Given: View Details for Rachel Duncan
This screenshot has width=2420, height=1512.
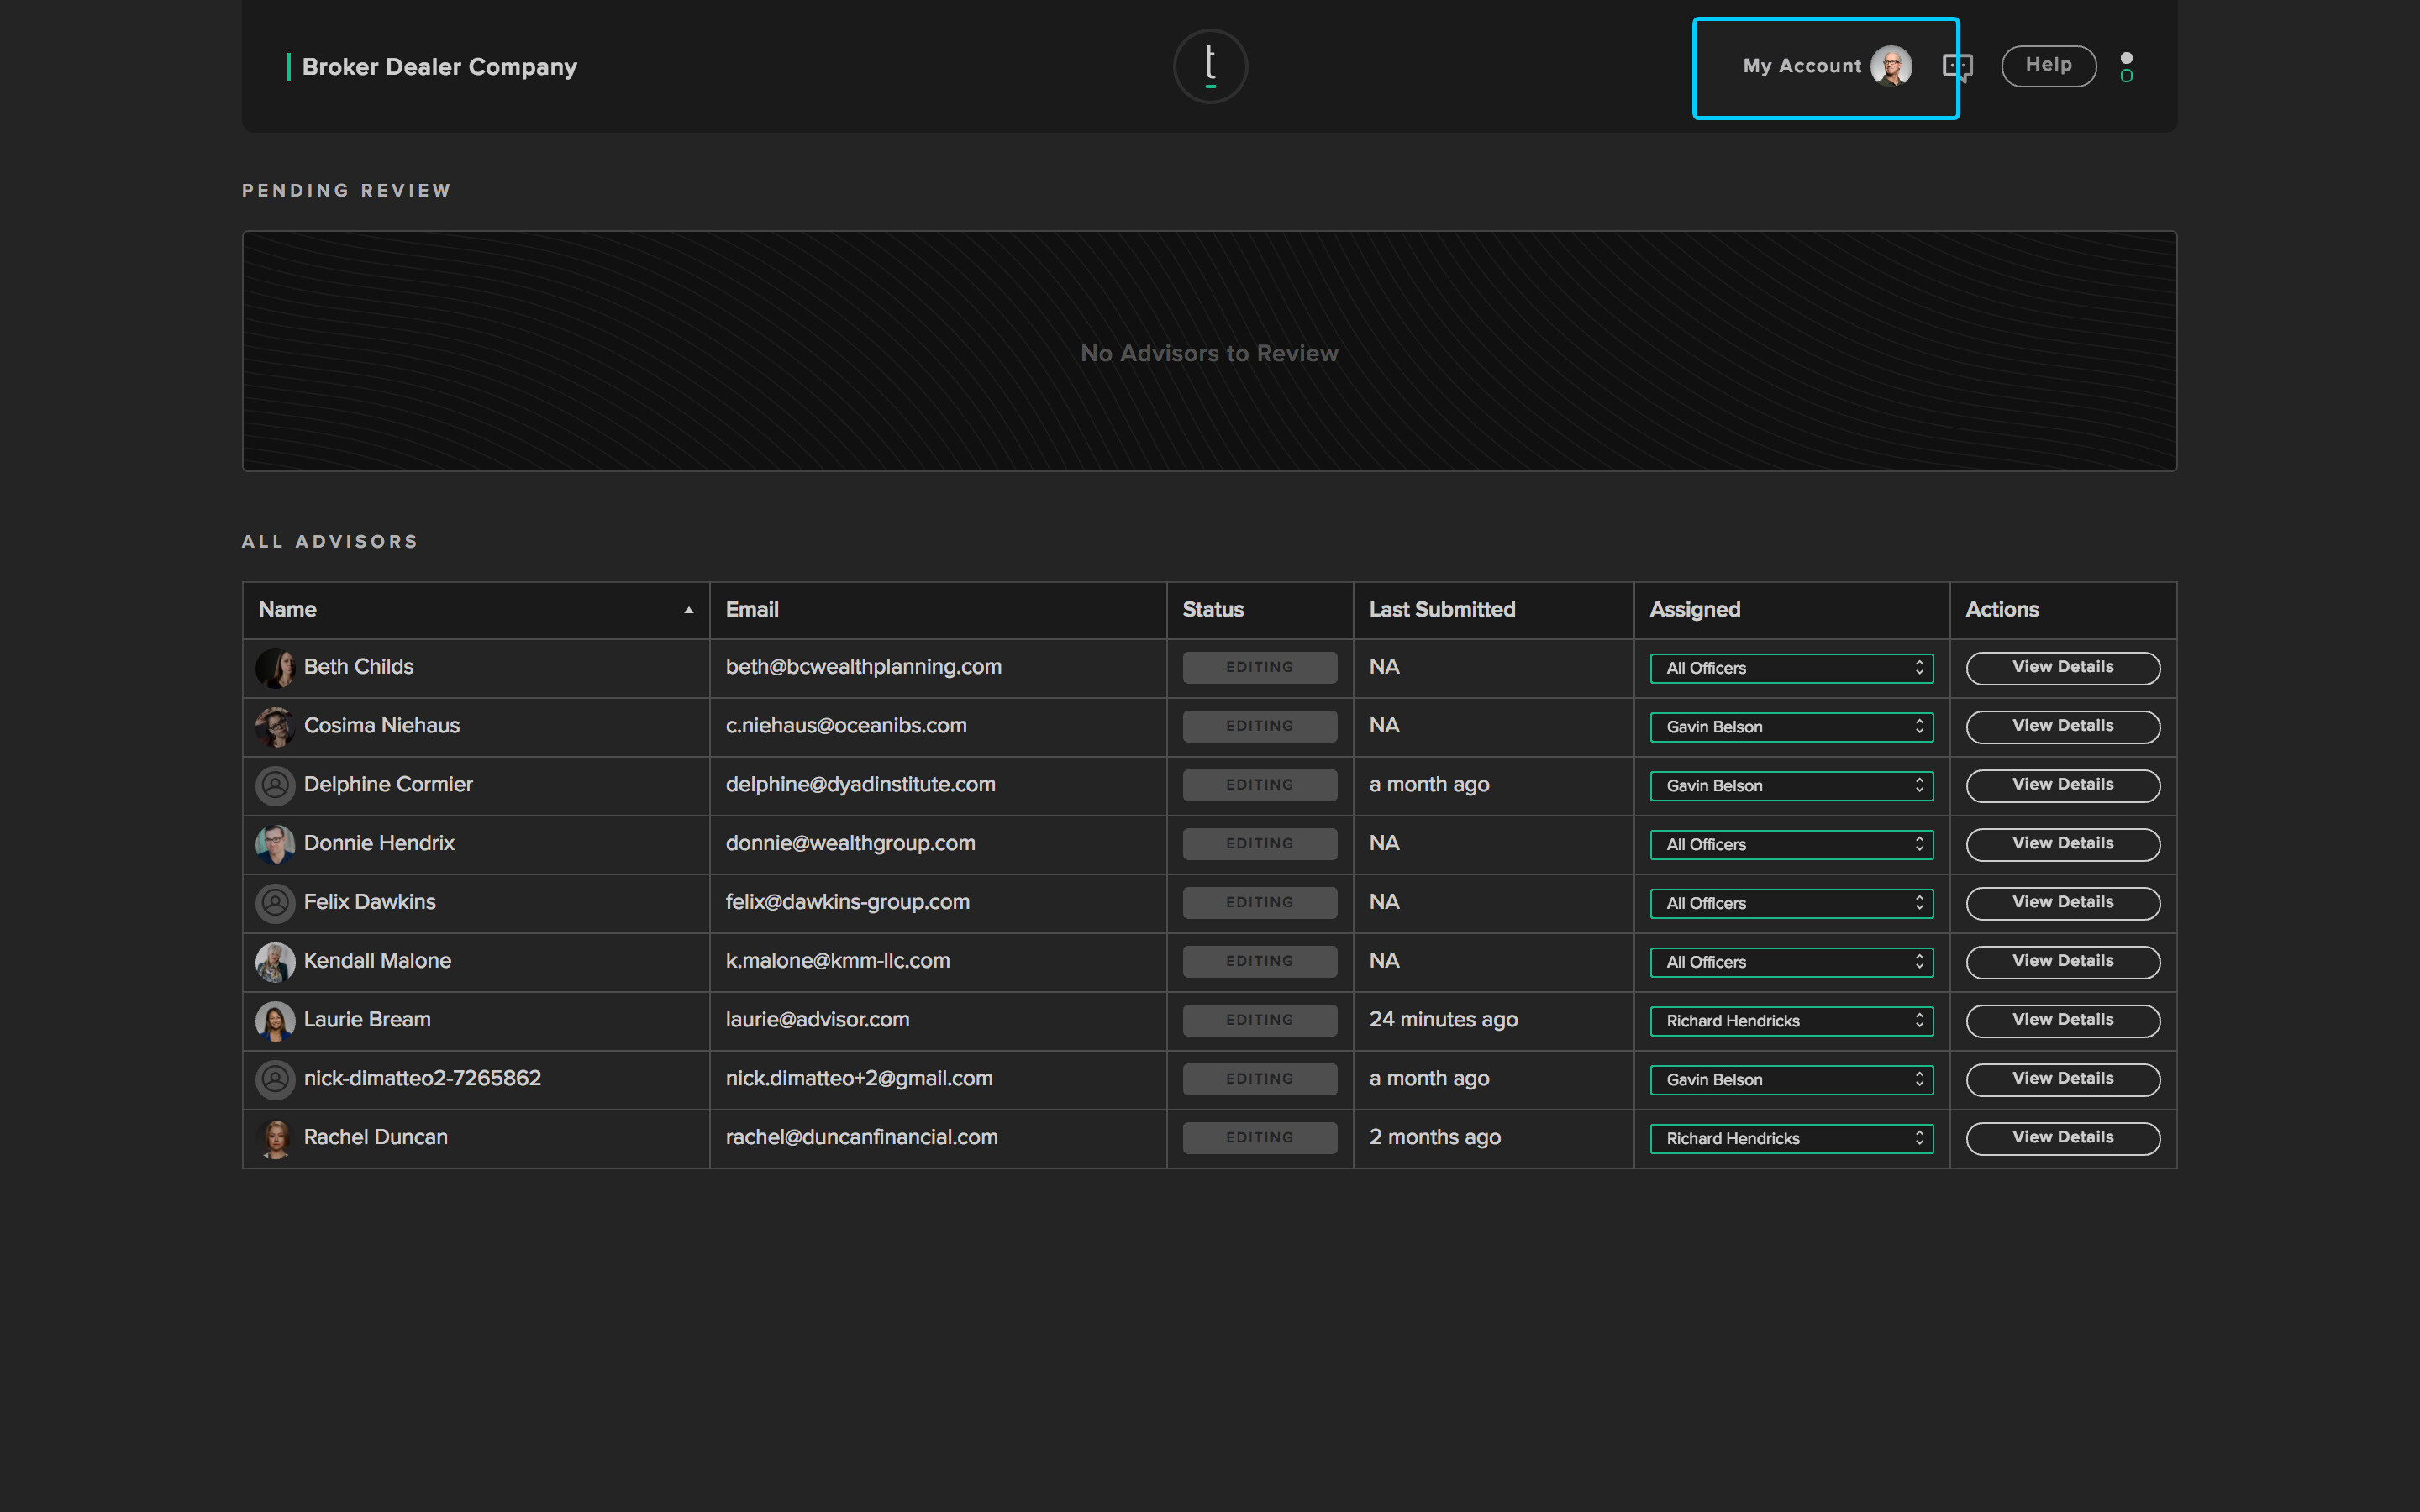Looking at the screenshot, I should click(x=2062, y=1137).
